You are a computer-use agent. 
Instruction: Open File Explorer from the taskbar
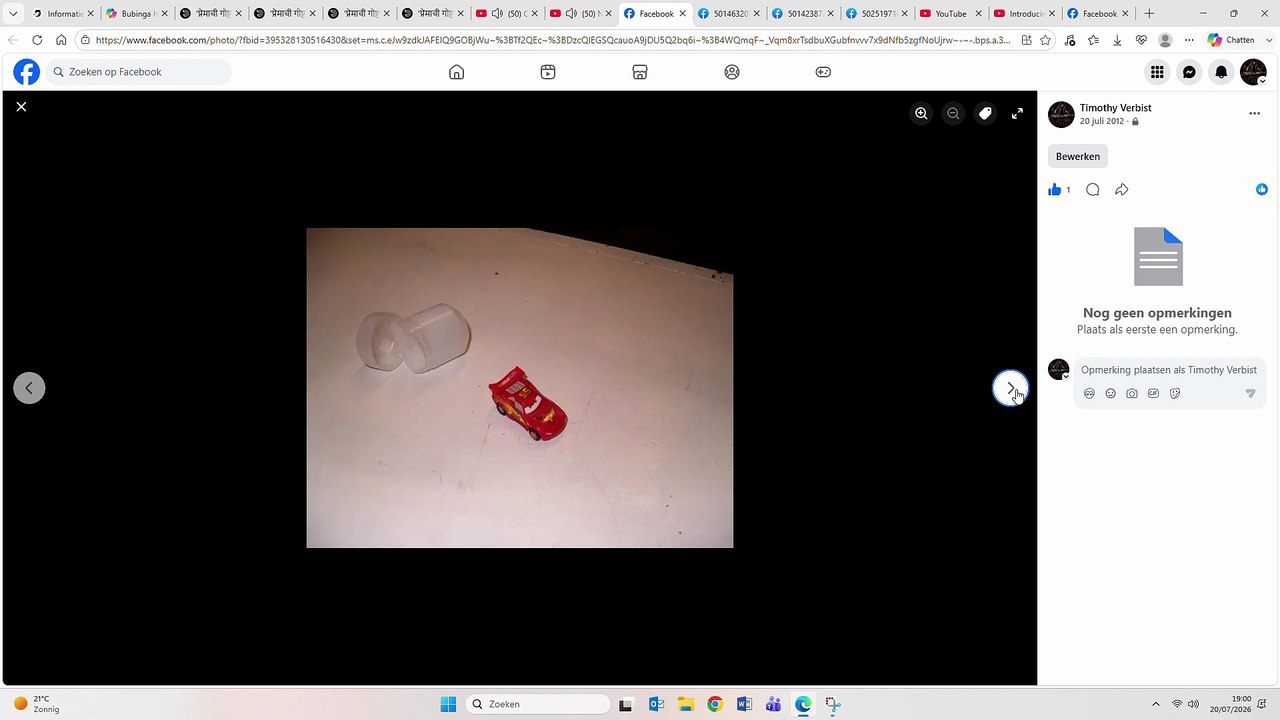[x=685, y=704]
